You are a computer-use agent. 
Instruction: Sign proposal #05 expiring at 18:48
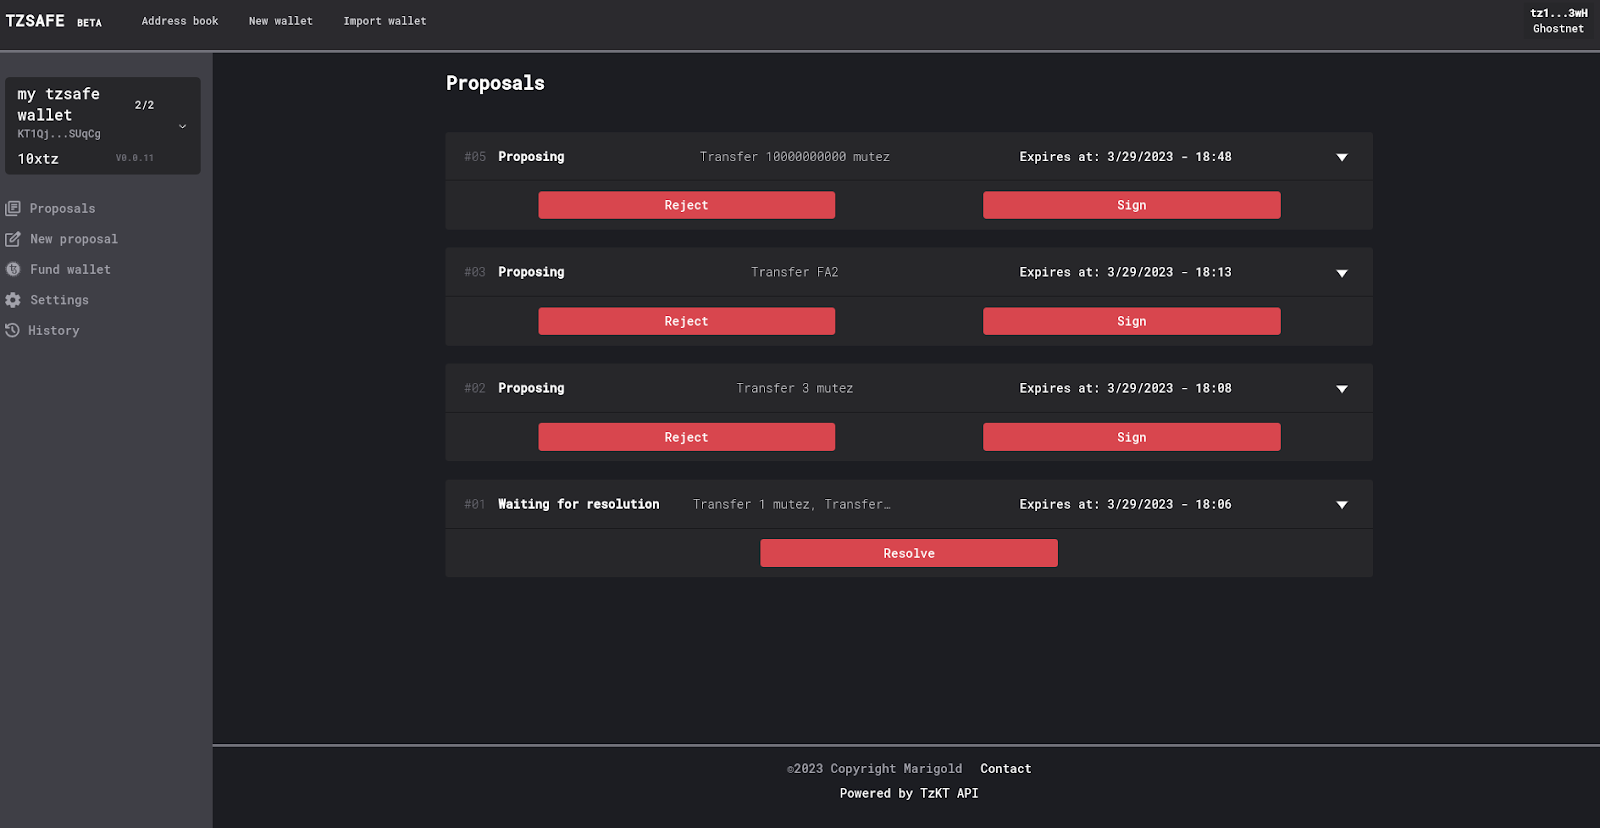pos(1132,205)
